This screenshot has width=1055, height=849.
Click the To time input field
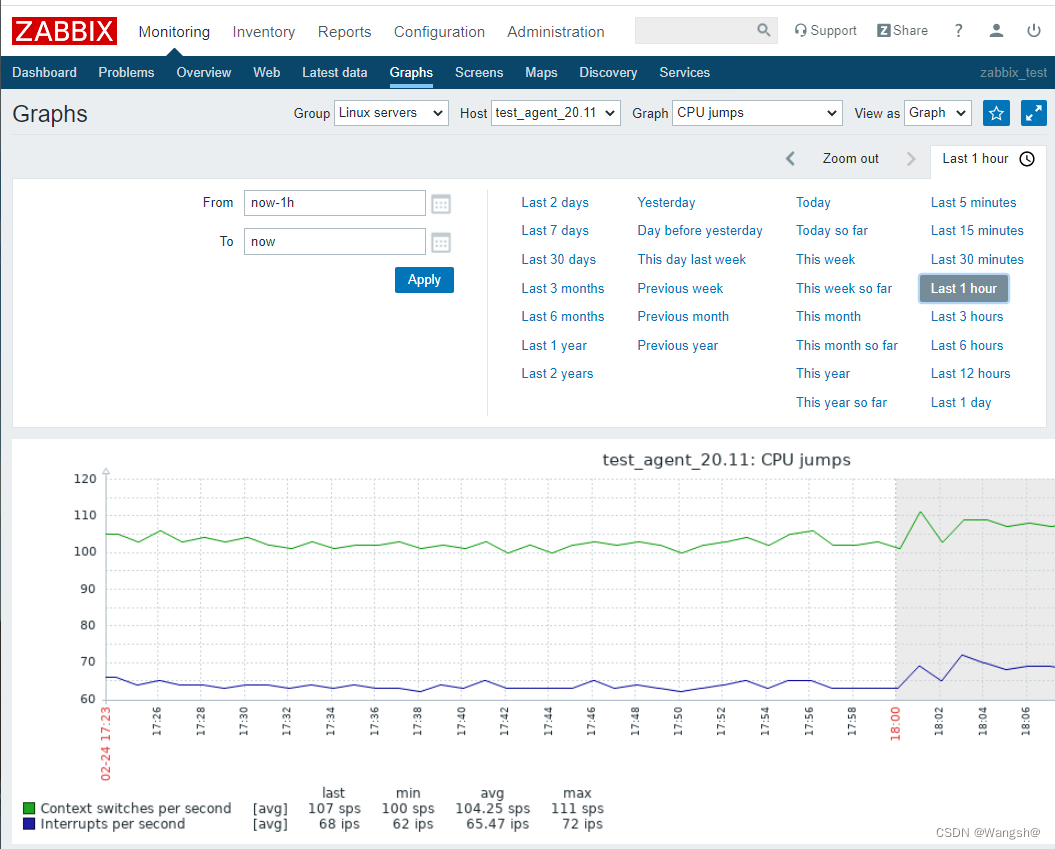[x=334, y=242]
